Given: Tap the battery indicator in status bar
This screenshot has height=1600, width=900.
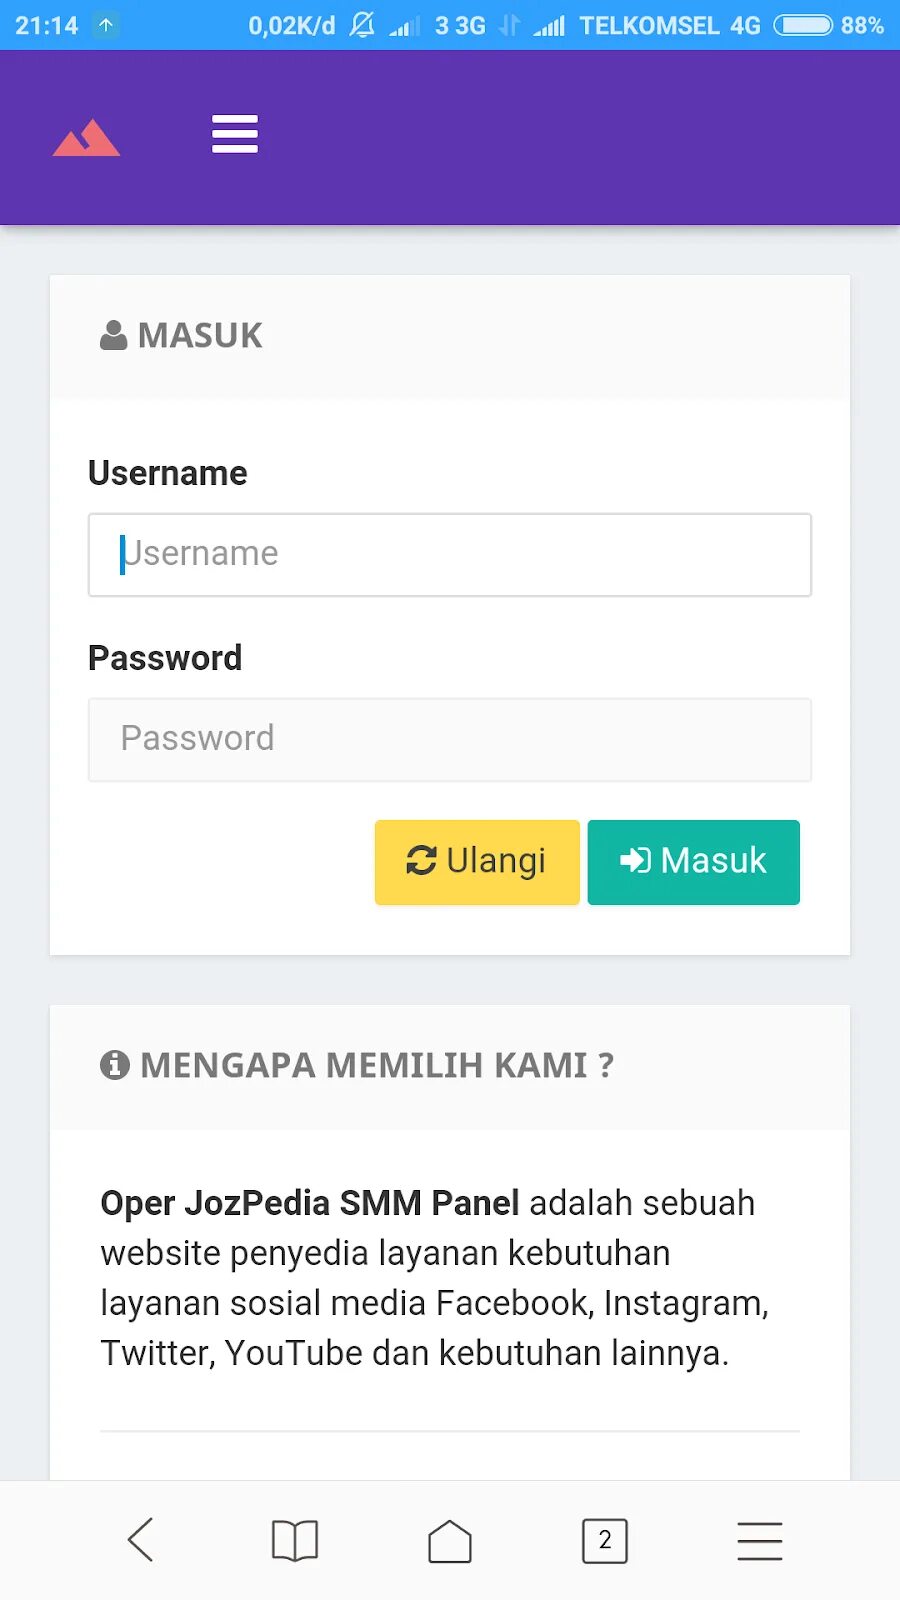Looking at the screenshot, I should point(803,25).
